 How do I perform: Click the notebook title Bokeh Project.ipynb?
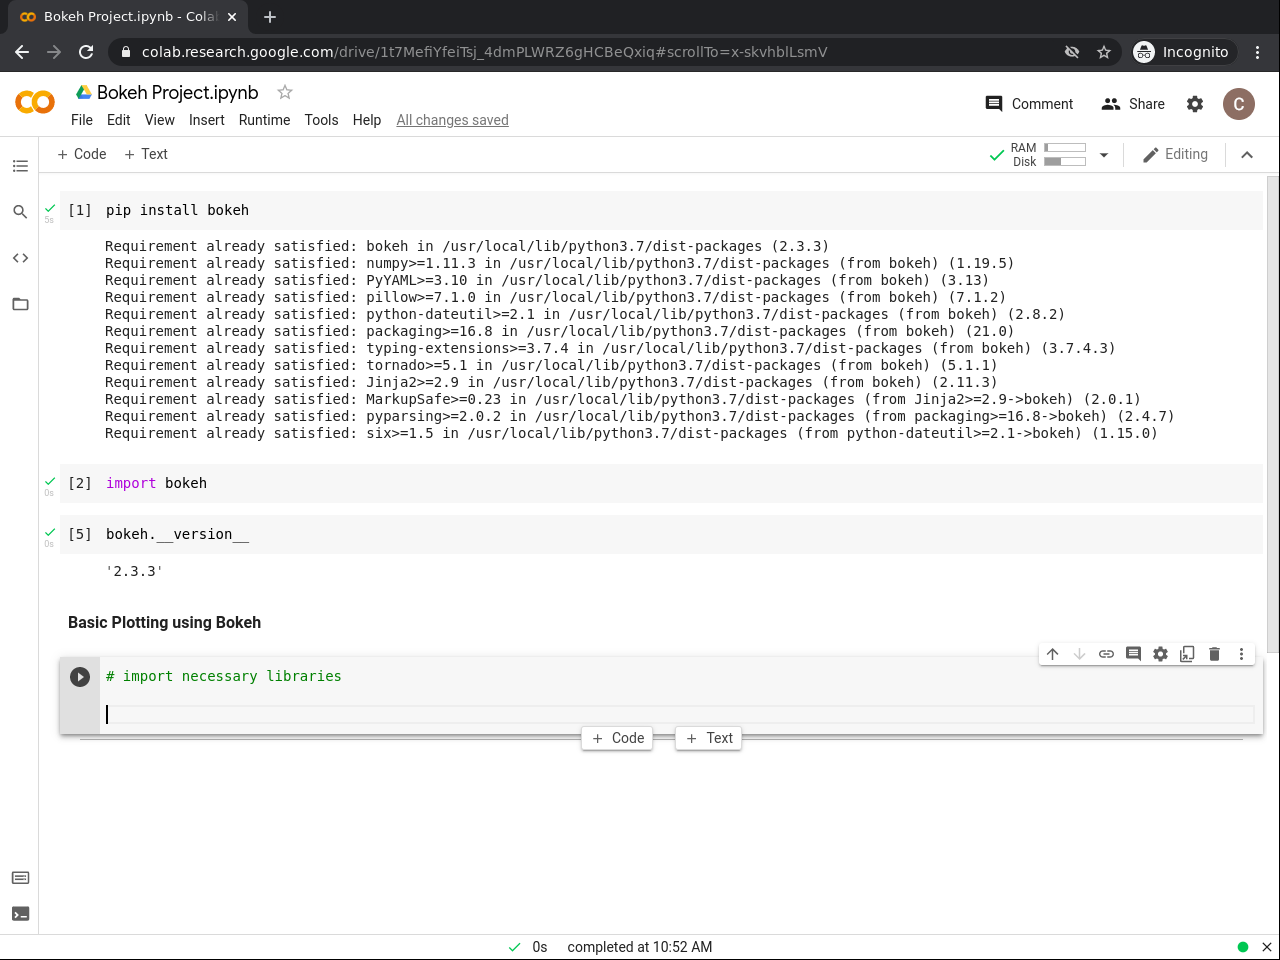click(178, 92)
